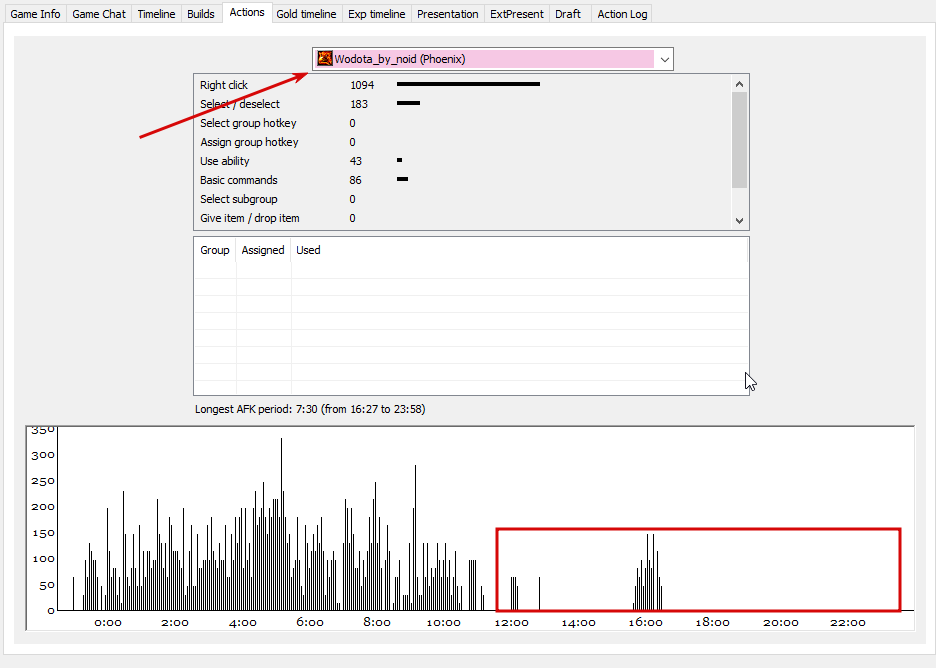Viewport: 936px width, 668px height.
Task: Switch to the Game Chat tab
Action: click(x=98, y=14)
